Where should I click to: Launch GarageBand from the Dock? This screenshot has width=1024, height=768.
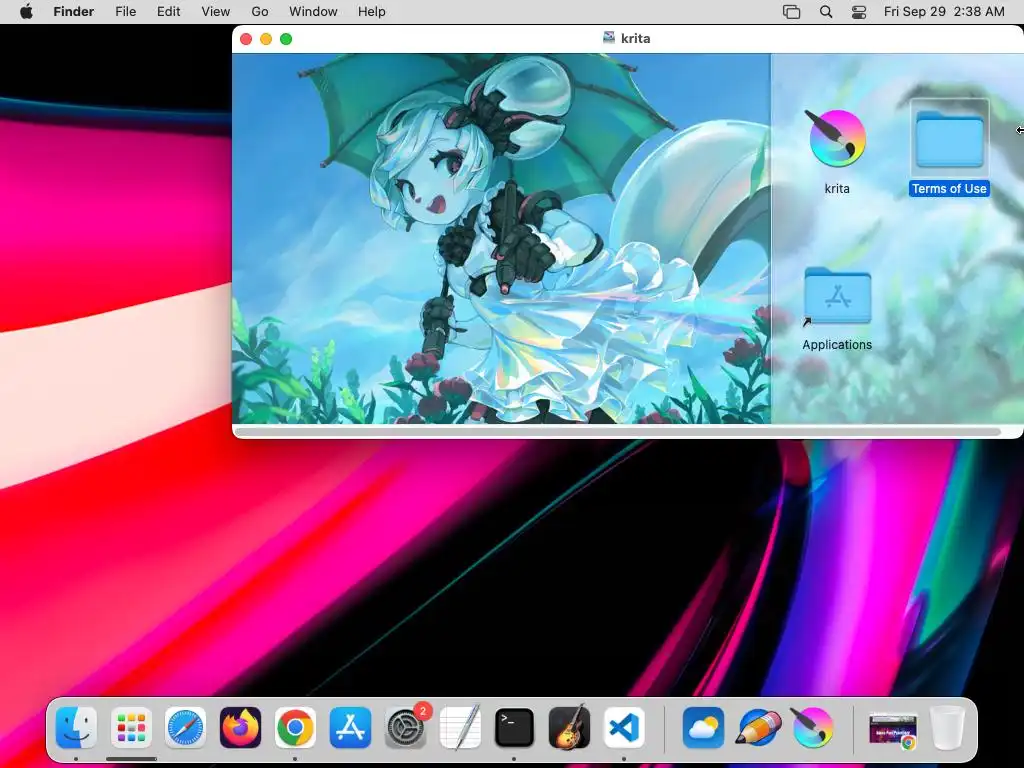[x=569, y=727]
